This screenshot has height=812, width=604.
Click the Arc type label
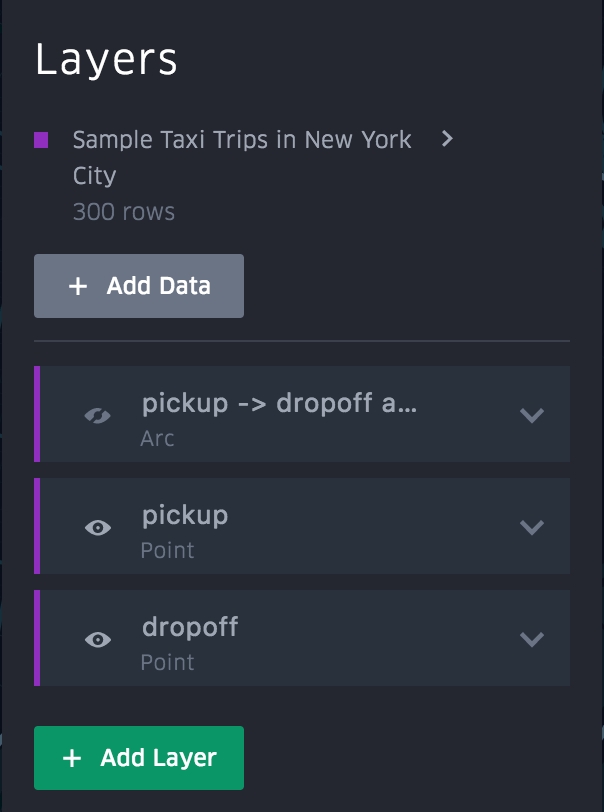(158, 438)
